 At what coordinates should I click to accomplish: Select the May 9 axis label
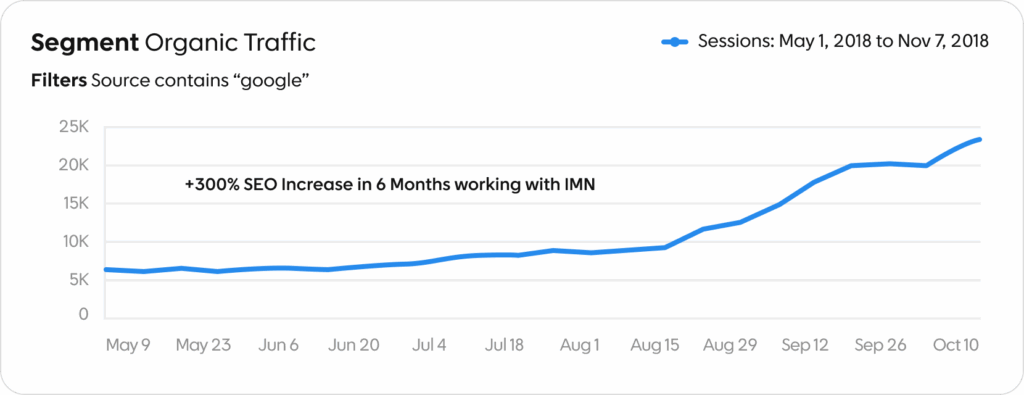pyautogui.click(x=128, y=345)
